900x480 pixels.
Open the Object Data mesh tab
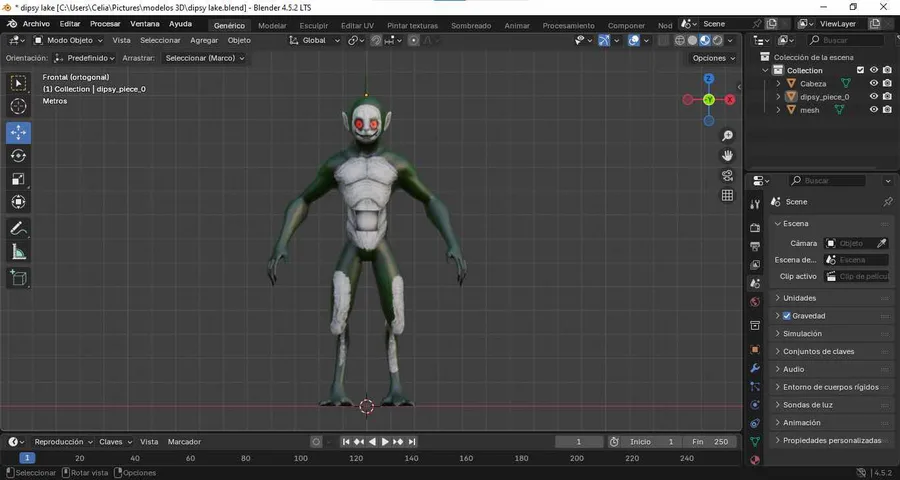tap(755, 442)
